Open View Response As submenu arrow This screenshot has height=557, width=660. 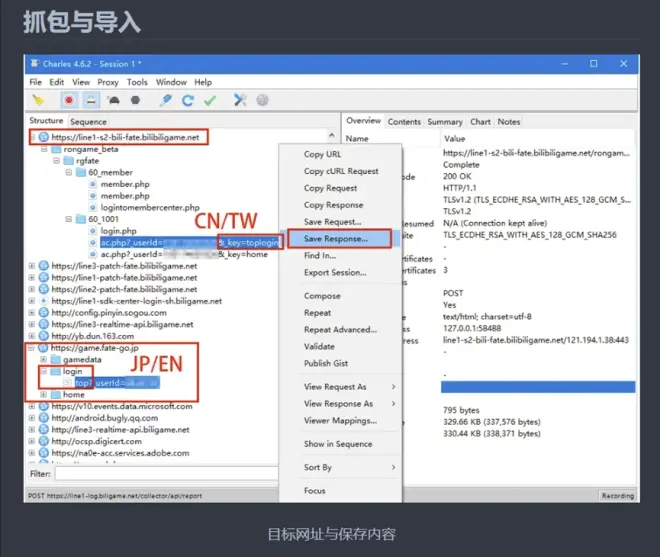point(394,403)
